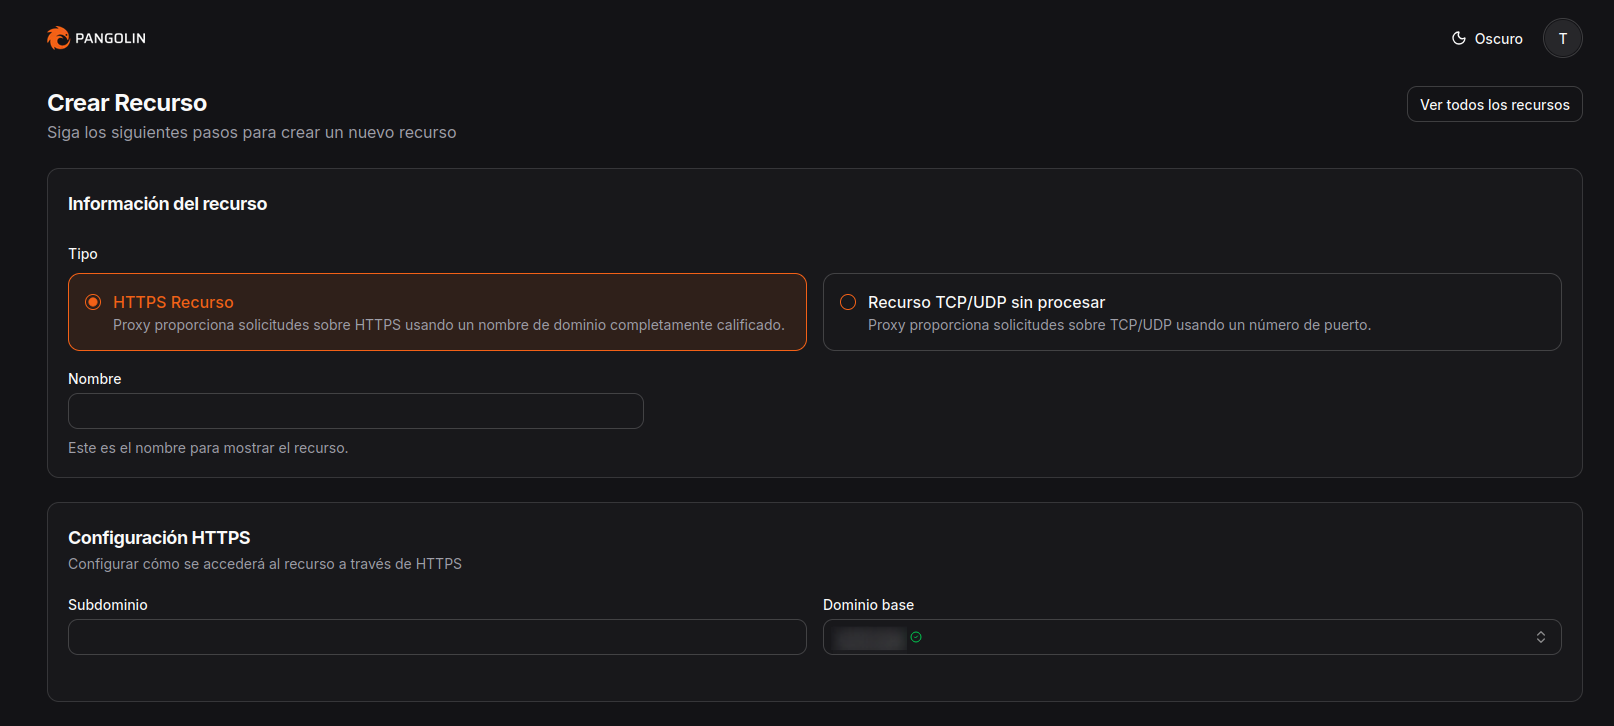The image size is (1614, 726).
Task: Click the blurred domain value in selector
Action: point(870,638)
